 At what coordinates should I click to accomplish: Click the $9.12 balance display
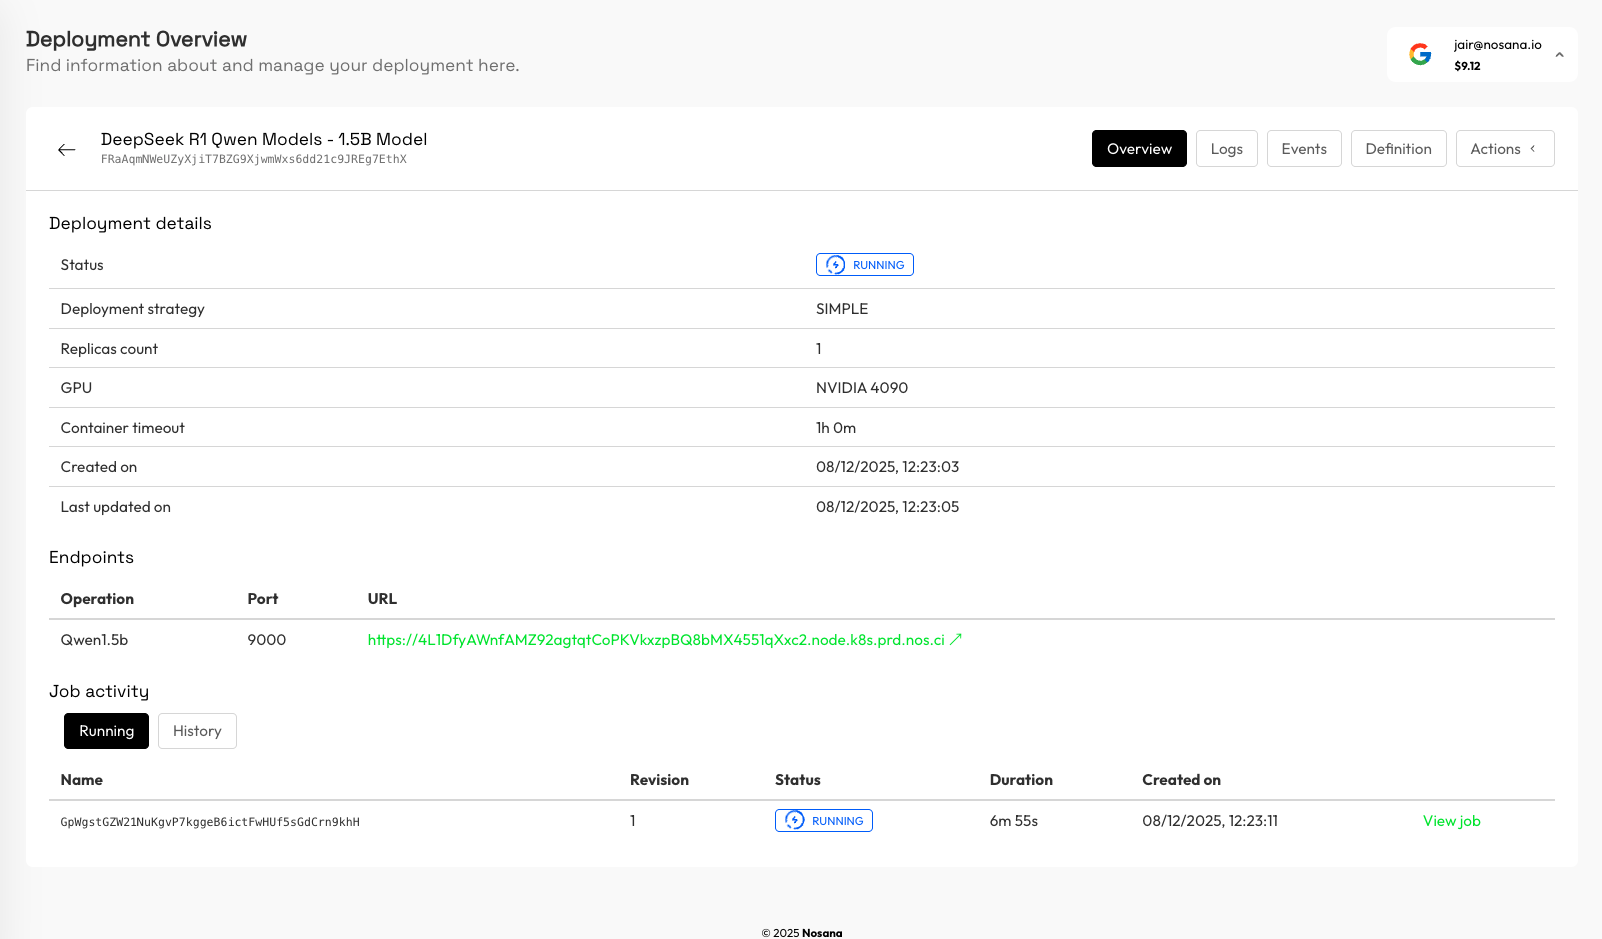[1469, 65]
